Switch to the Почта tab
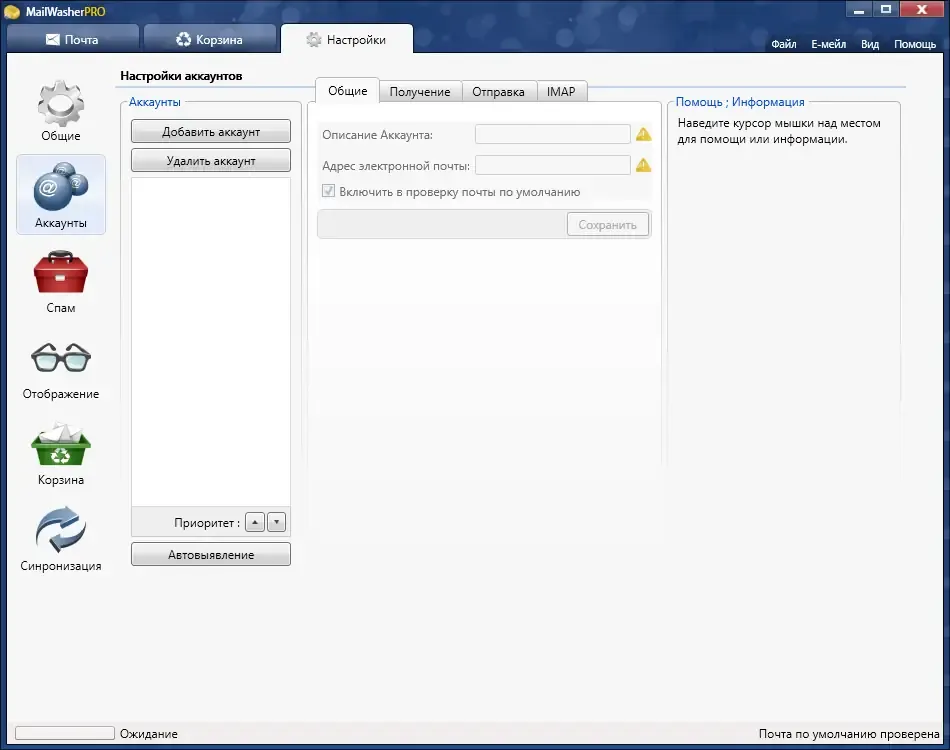Image resolution: width=950 pixels, height=750 pixels. coord(72,39)
